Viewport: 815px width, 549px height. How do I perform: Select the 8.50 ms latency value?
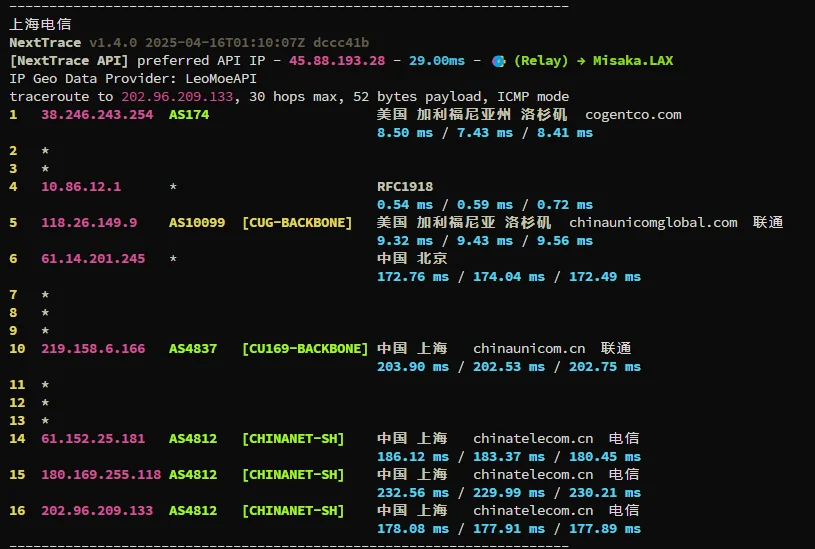click(405, 133)
